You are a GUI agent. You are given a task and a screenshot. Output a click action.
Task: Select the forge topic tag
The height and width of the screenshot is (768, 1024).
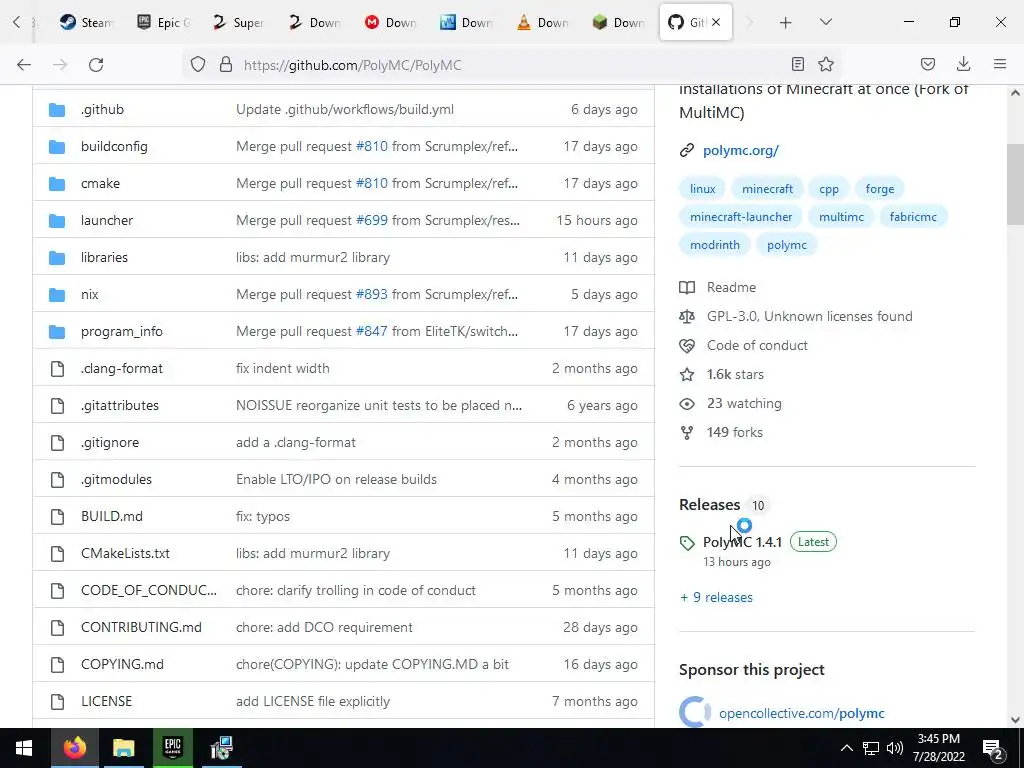(x=880, y=189)
